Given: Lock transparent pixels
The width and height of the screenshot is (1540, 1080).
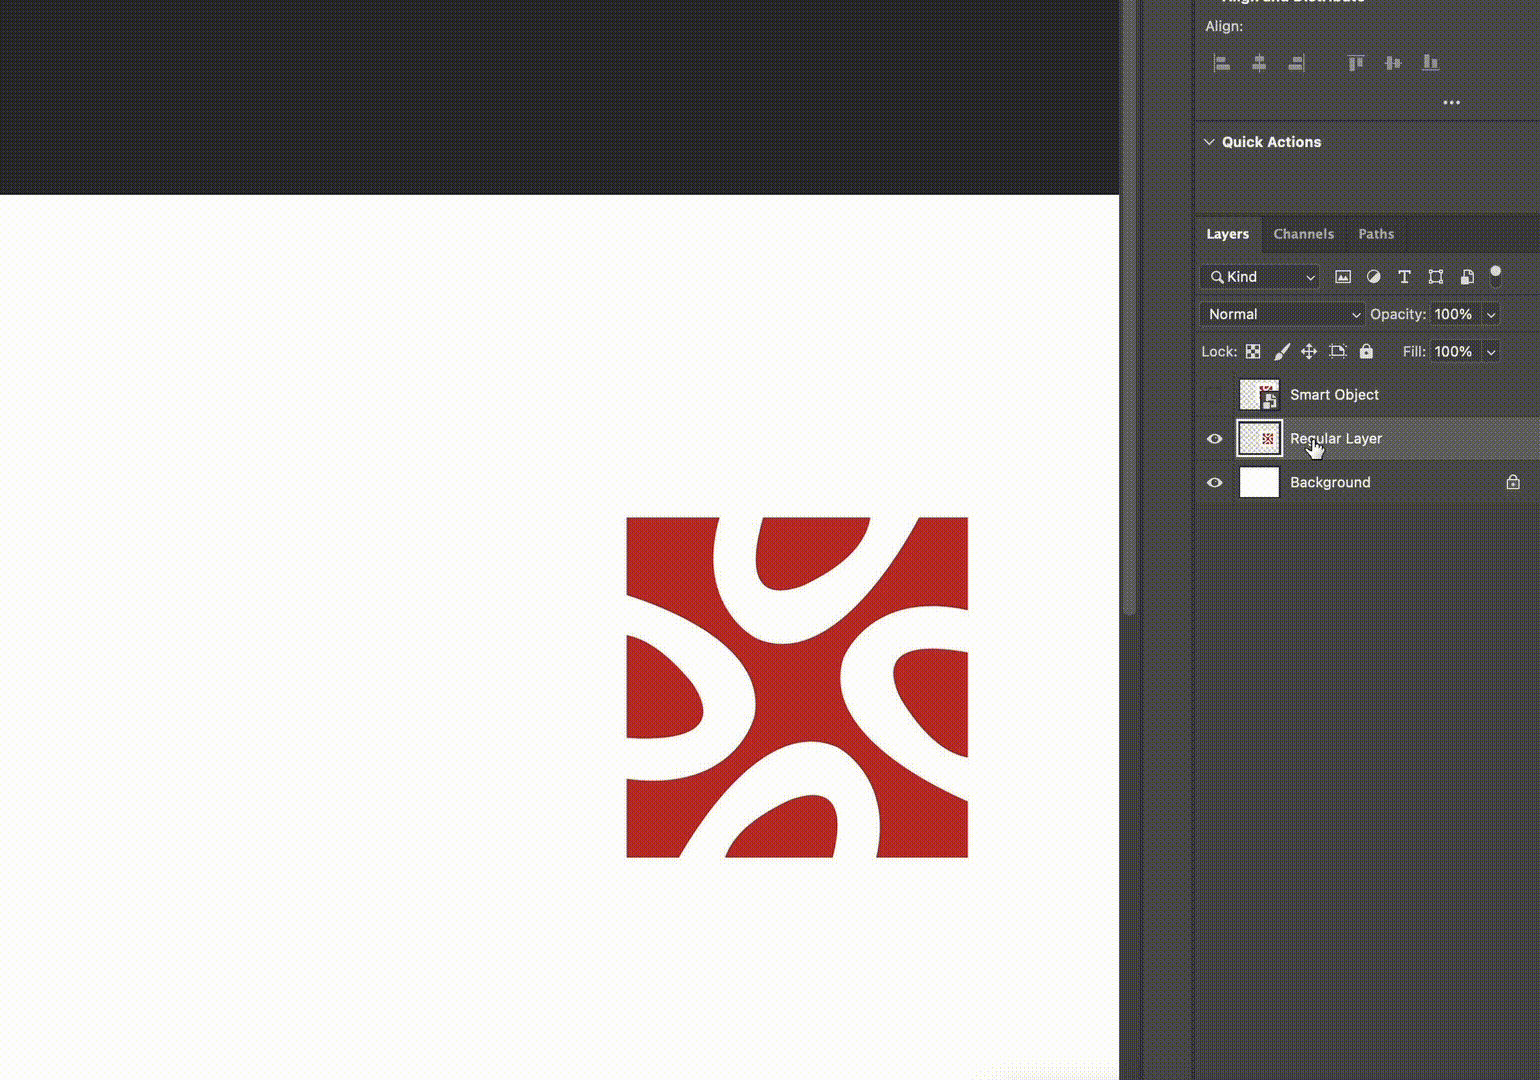Looking at the screenshot, I should tap(1253, 351).
